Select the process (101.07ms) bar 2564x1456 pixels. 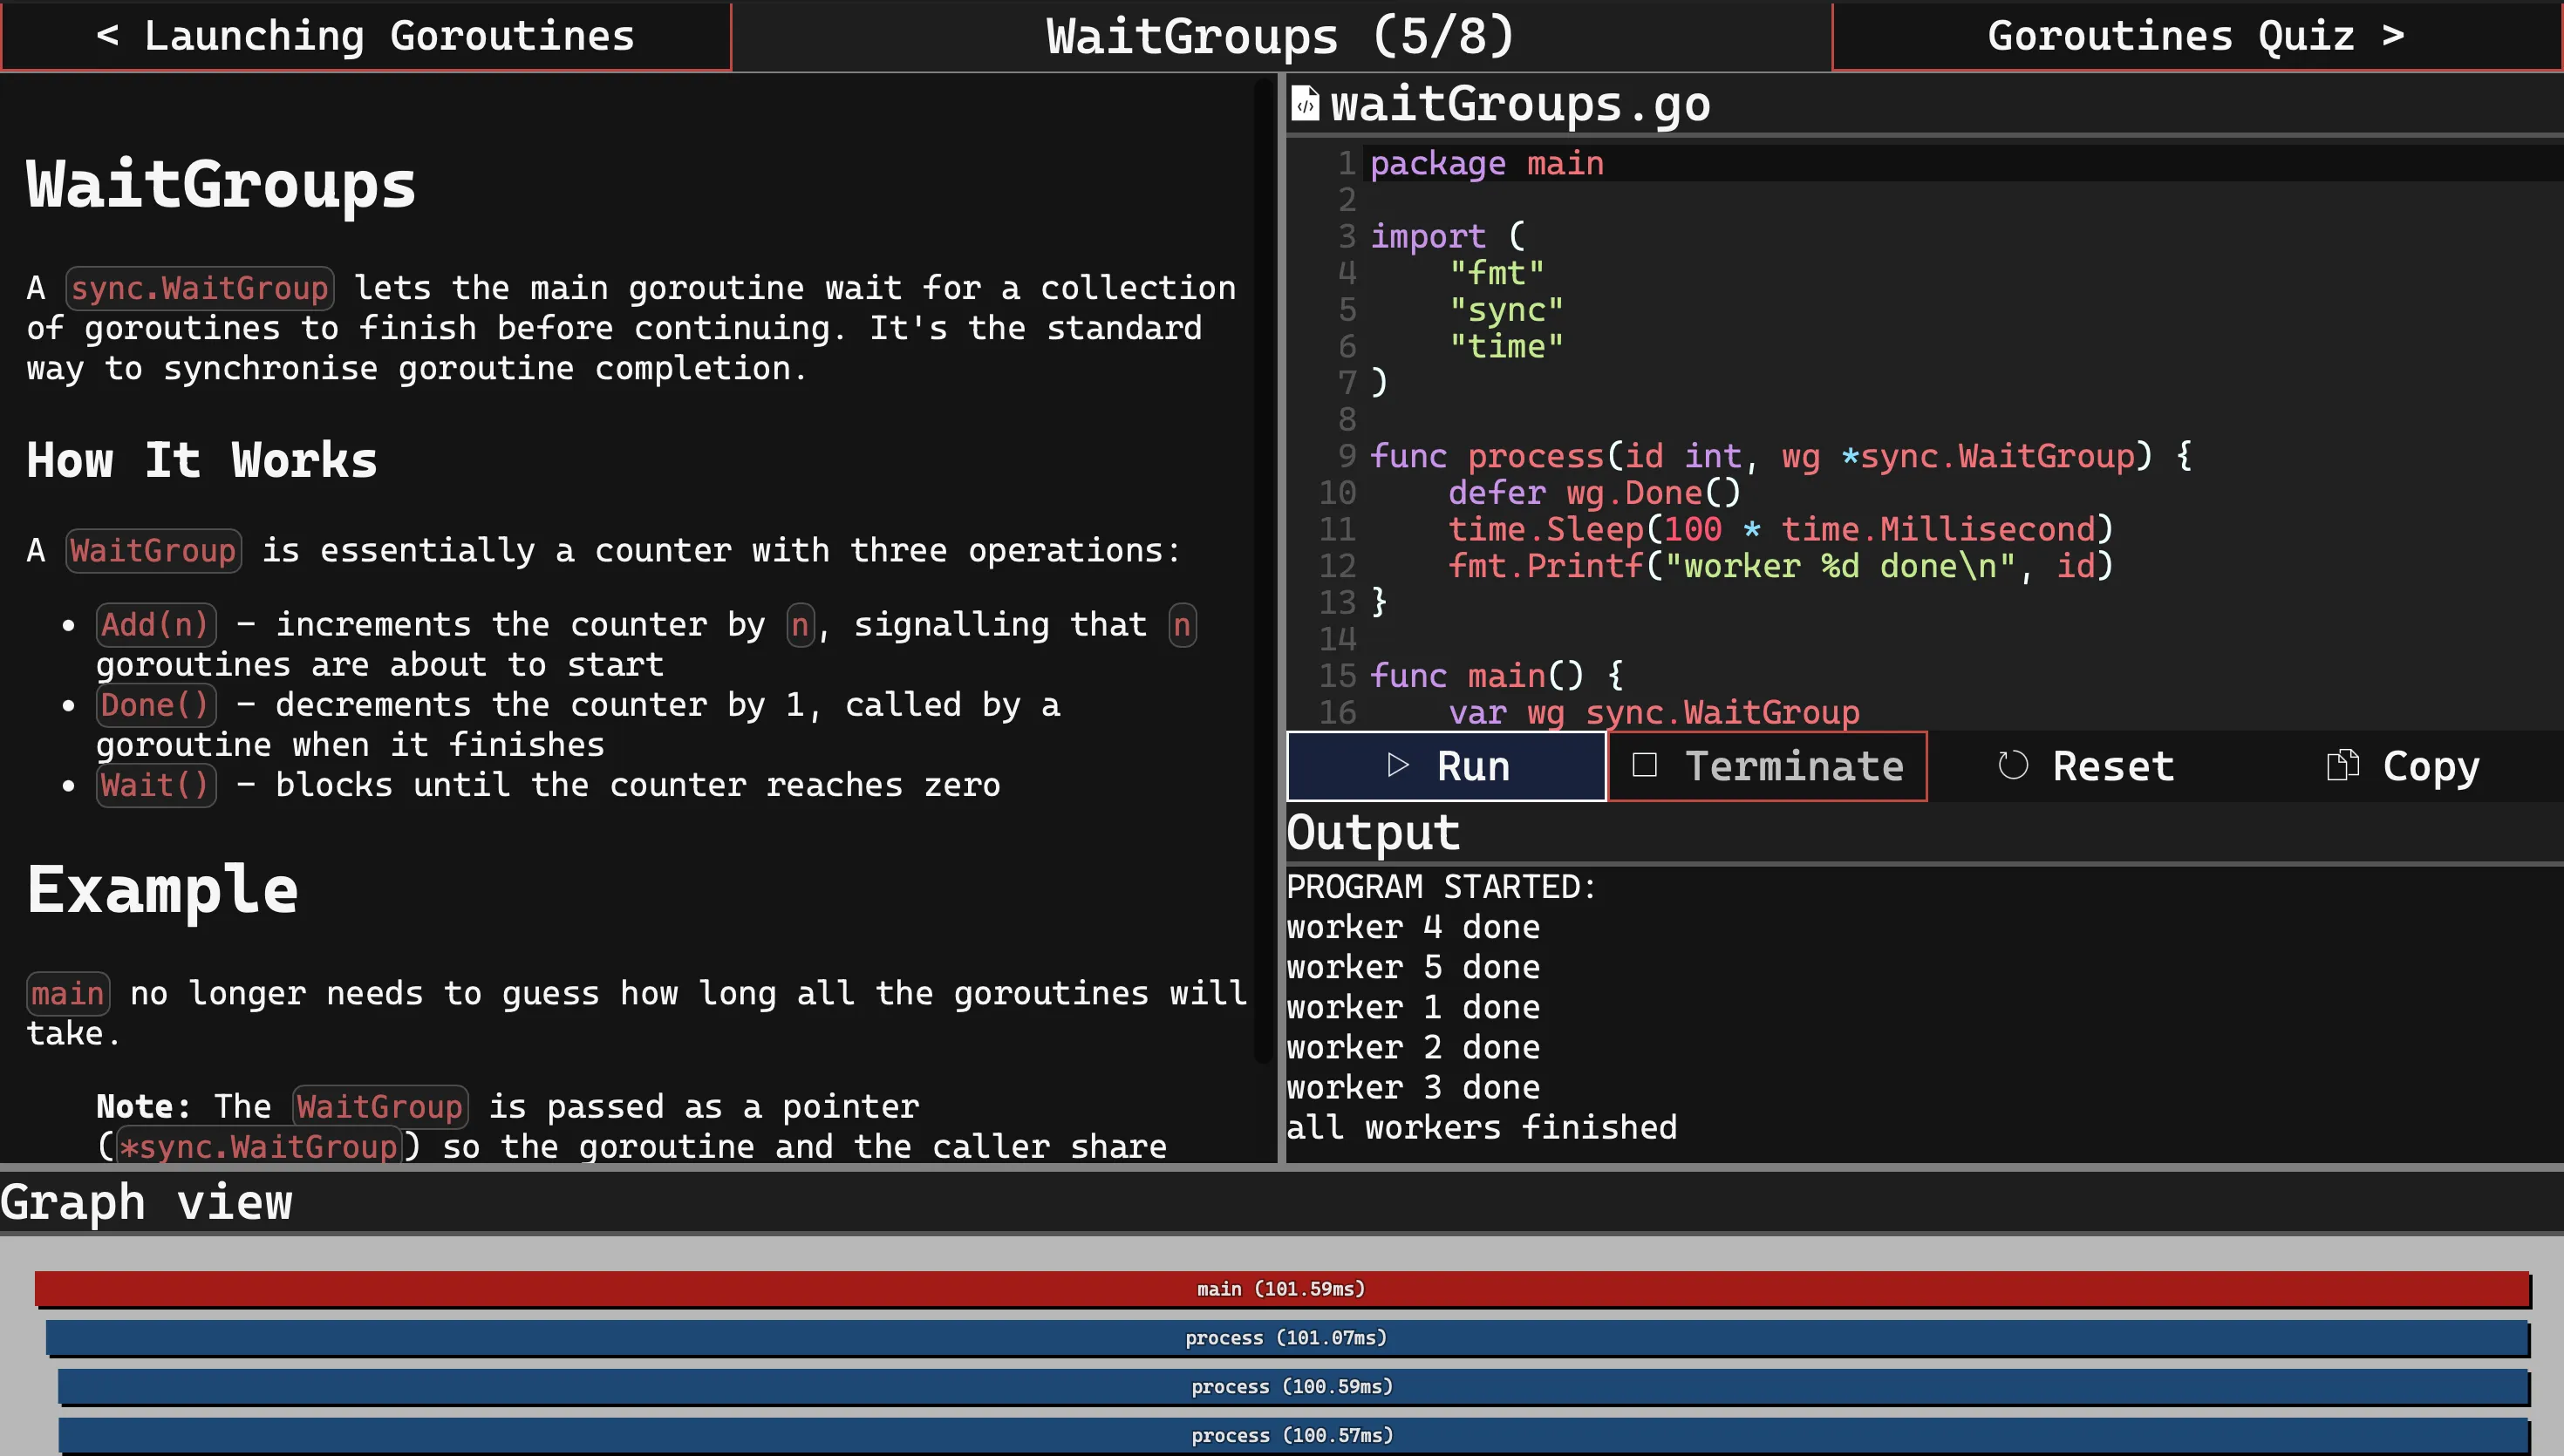1287,1338
